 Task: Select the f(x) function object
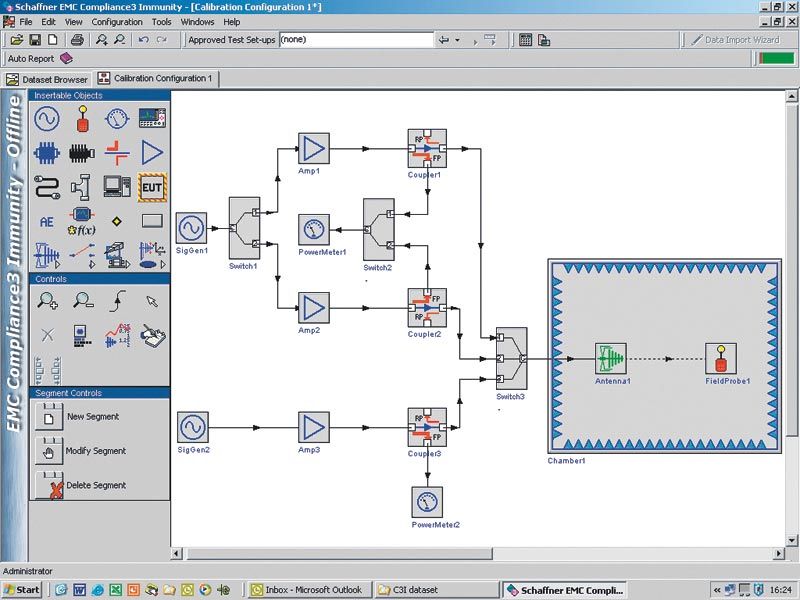(x=82, y=221)
